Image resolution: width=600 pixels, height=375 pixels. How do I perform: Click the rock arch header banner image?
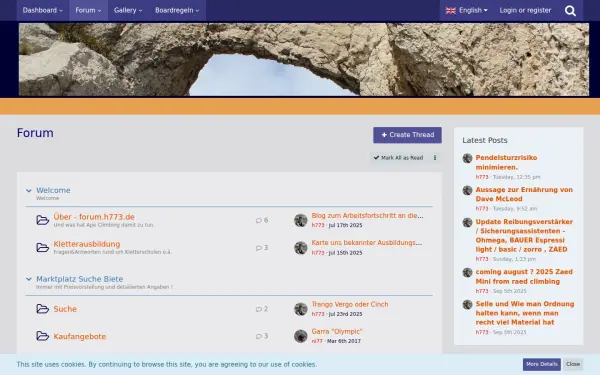click(x=304, y=59)
